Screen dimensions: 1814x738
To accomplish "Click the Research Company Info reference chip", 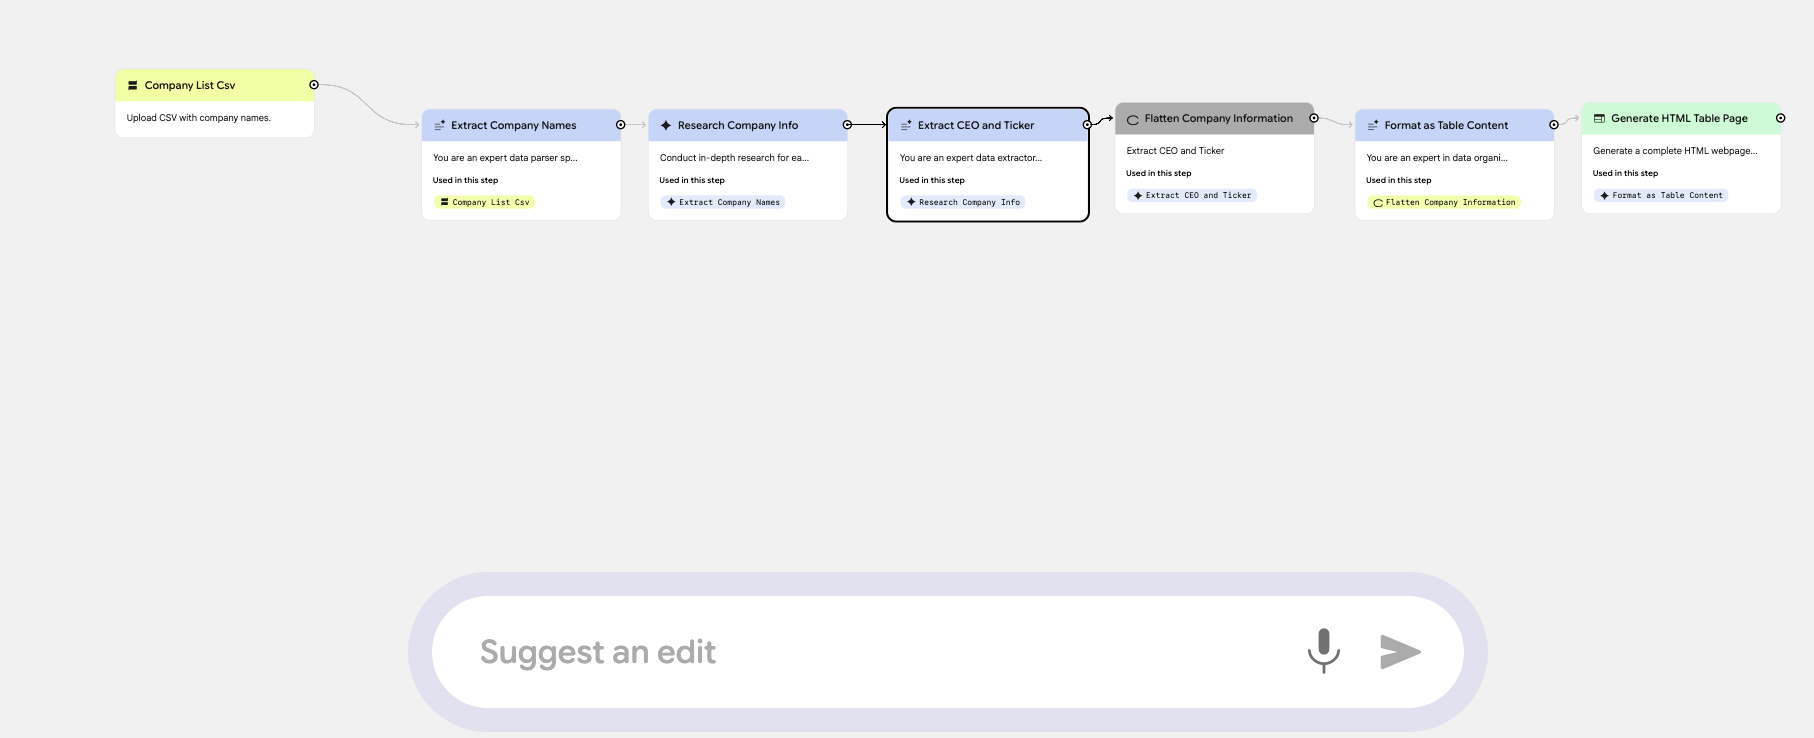I will coord(963,202).
